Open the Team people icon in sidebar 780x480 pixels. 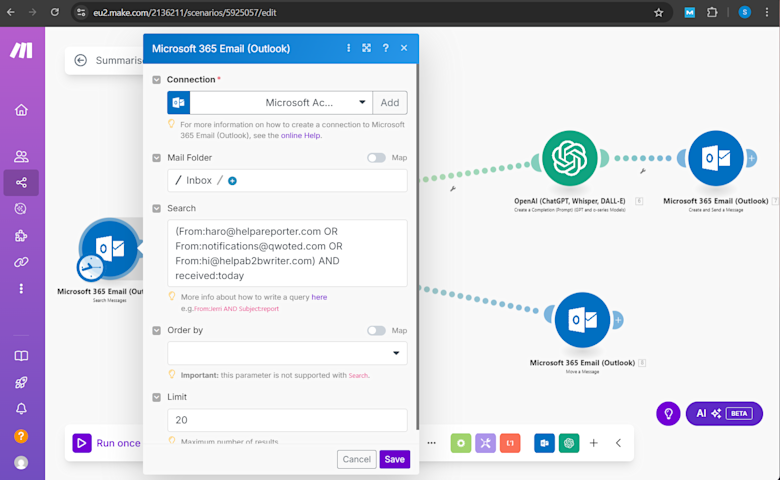click(x=21, y=156)
